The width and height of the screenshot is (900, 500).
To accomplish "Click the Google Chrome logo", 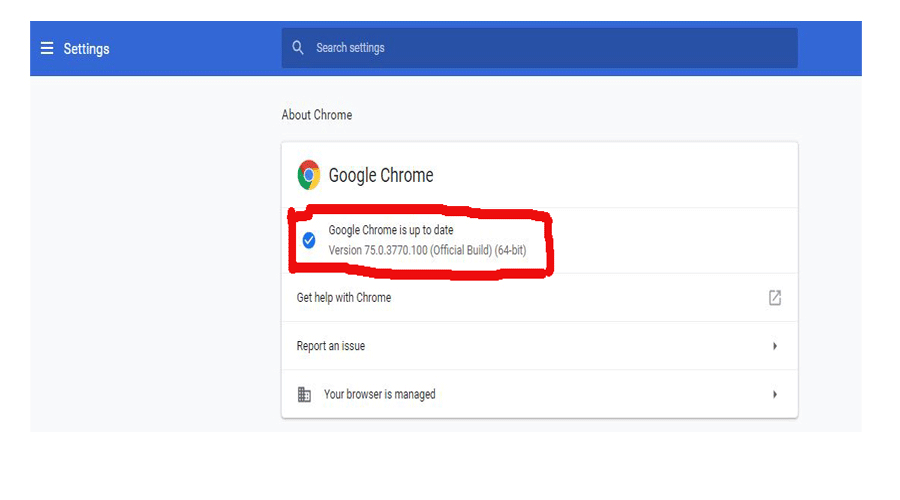I will (309, 175).
